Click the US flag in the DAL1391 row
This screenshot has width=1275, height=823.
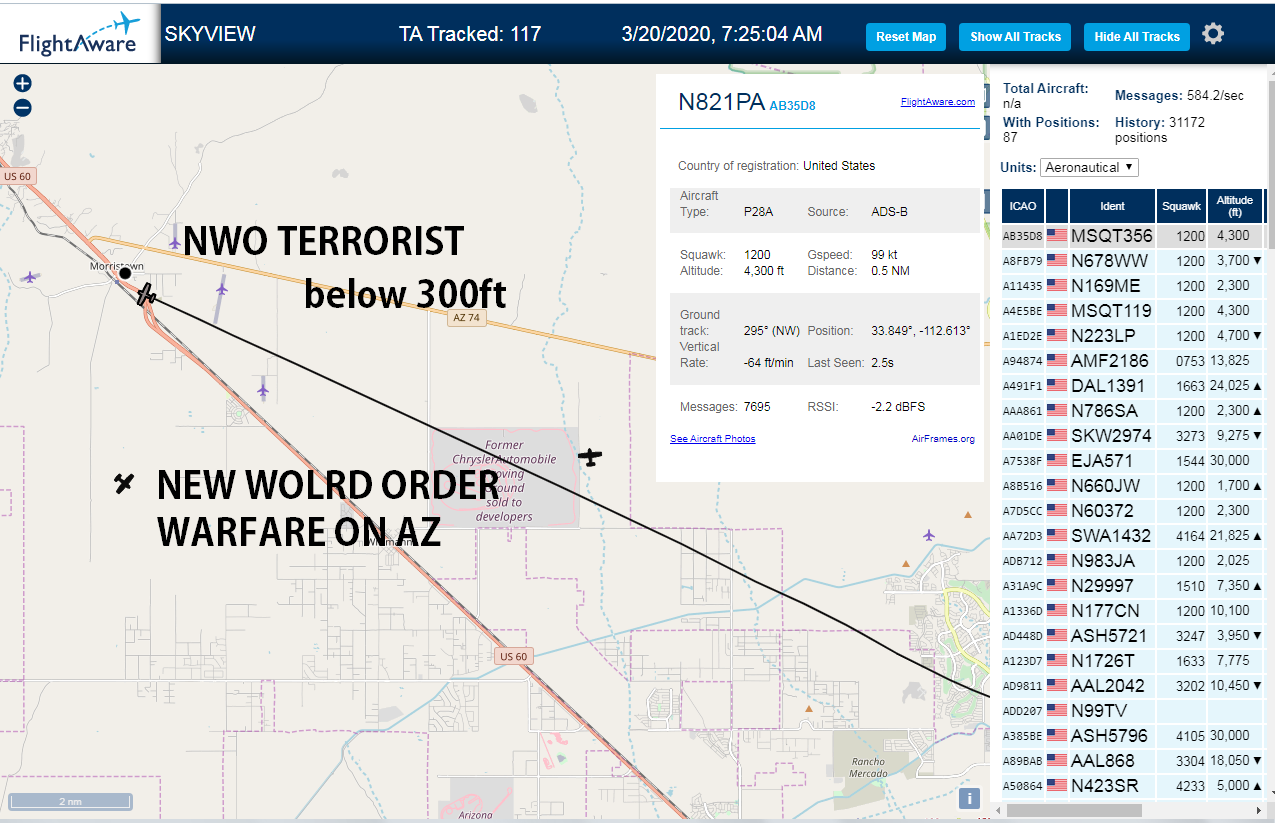[x=1057, y=386]
